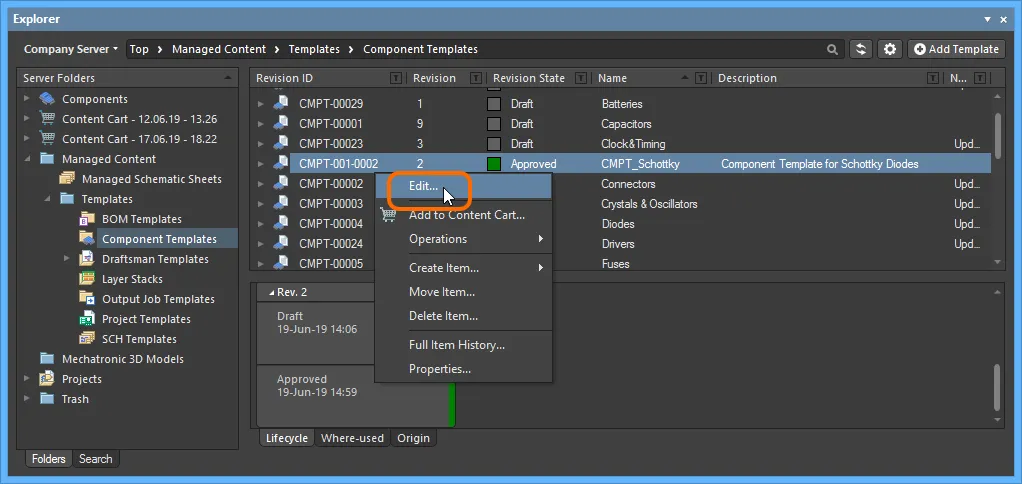
Task: Click the Output Job Templates icon
Action: [x=87, y=299]
